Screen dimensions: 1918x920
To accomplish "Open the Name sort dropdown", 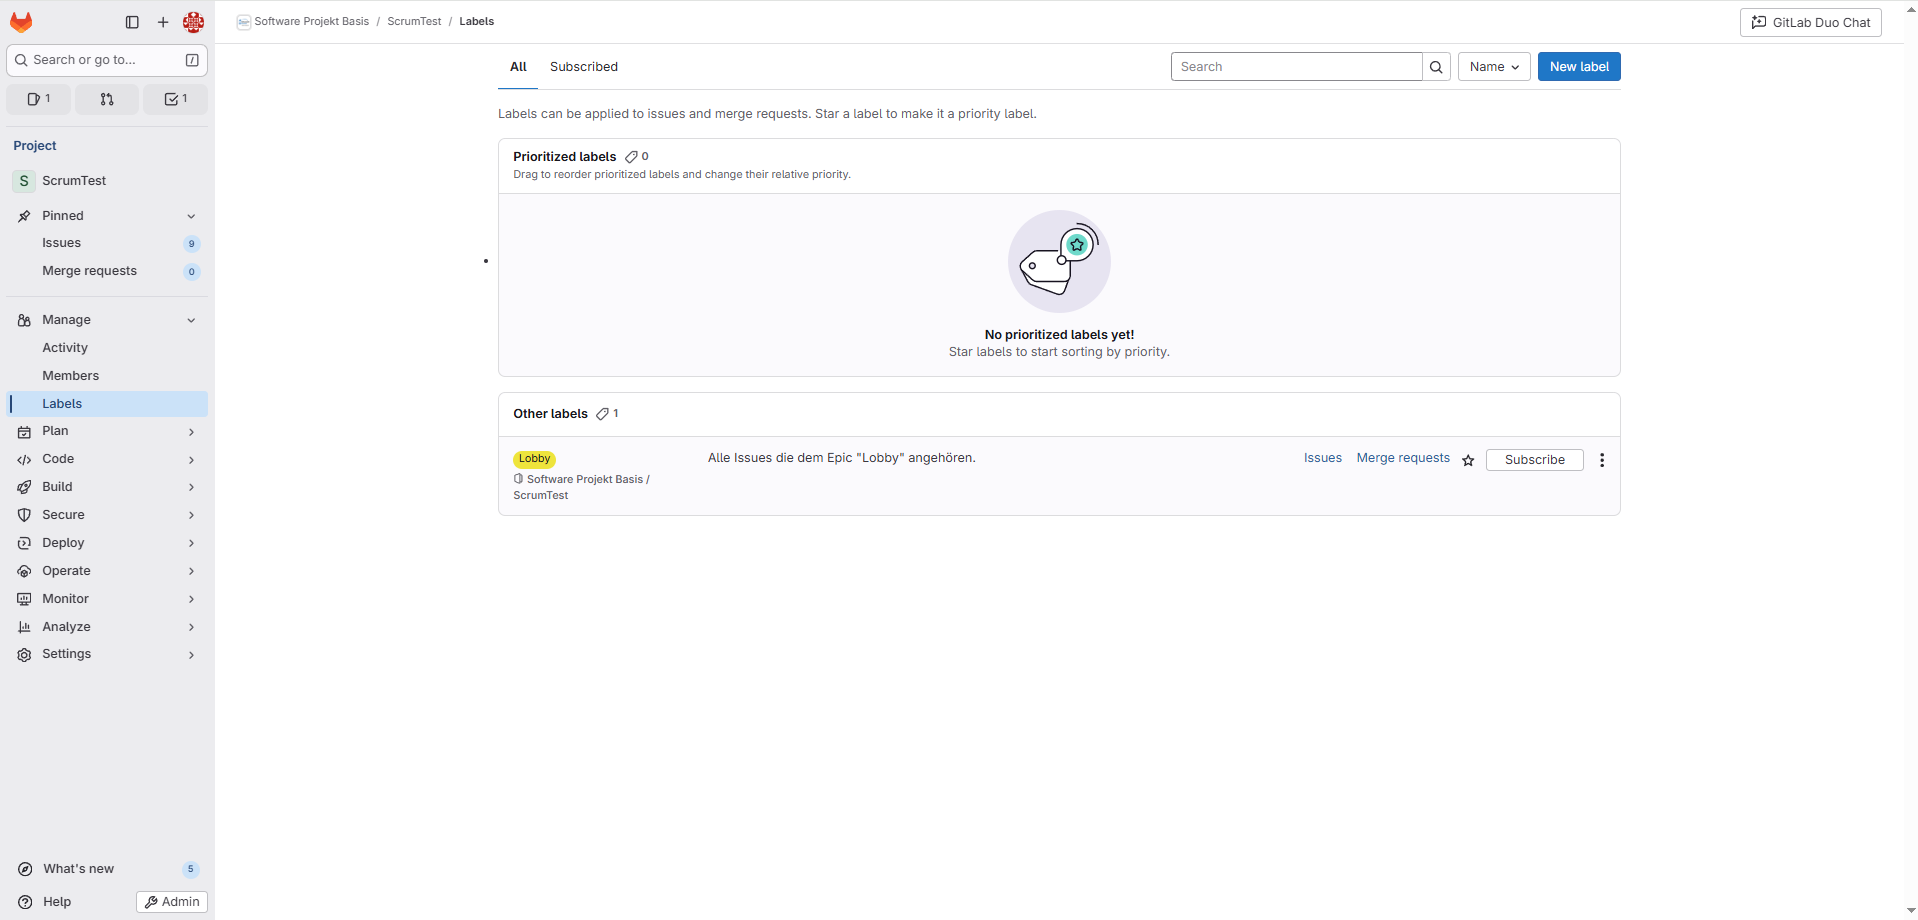I will pyautogui.click(x=1493, y=67).
